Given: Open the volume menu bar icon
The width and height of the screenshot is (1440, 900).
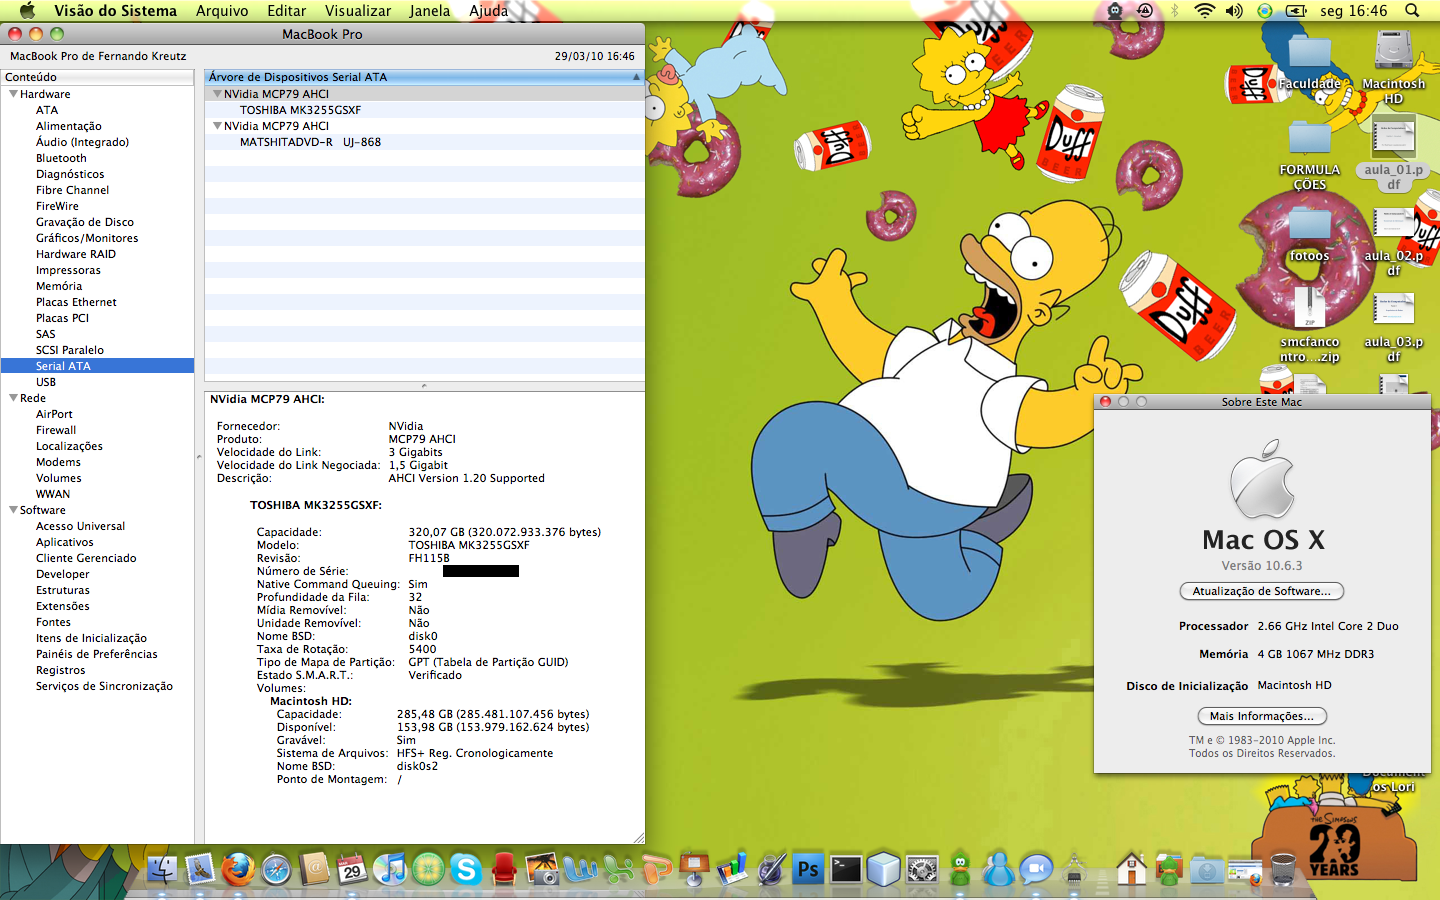Looking at the screenshot, I should (1235, 11).
